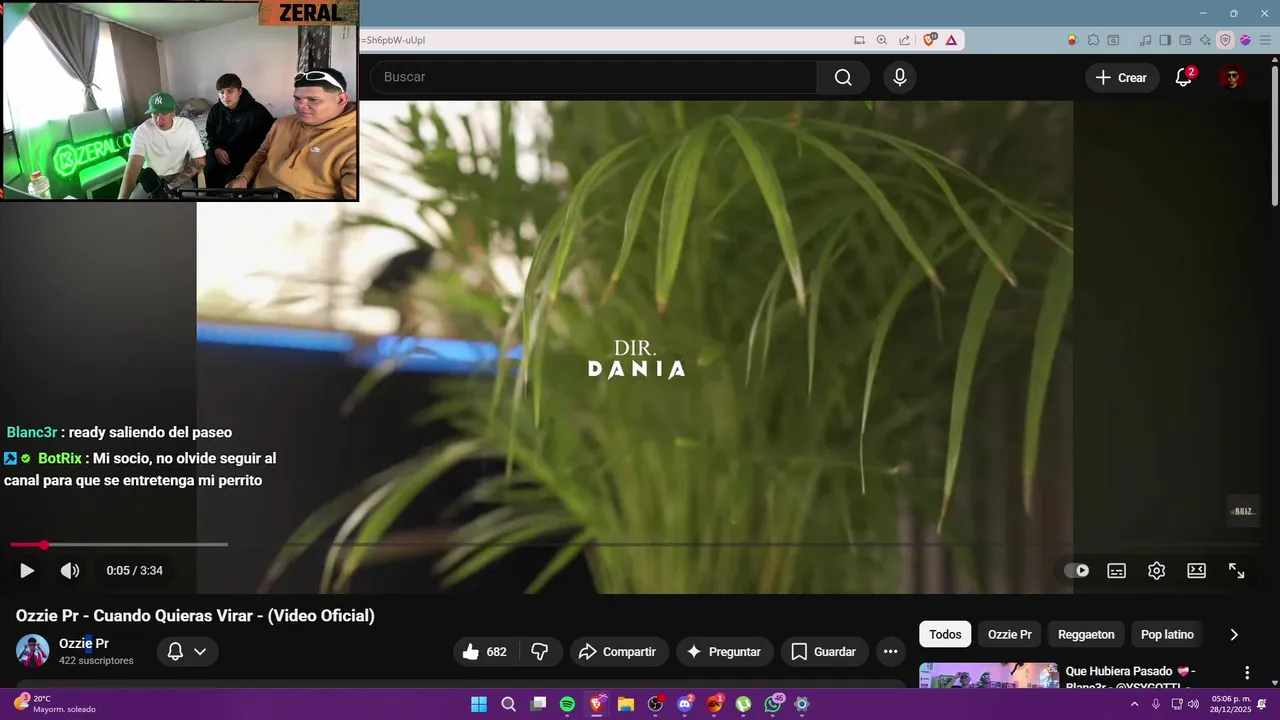Open the YouTube account avatar menu
The width and height of the screenshot is (1280, 720).
coord(1232,77)
